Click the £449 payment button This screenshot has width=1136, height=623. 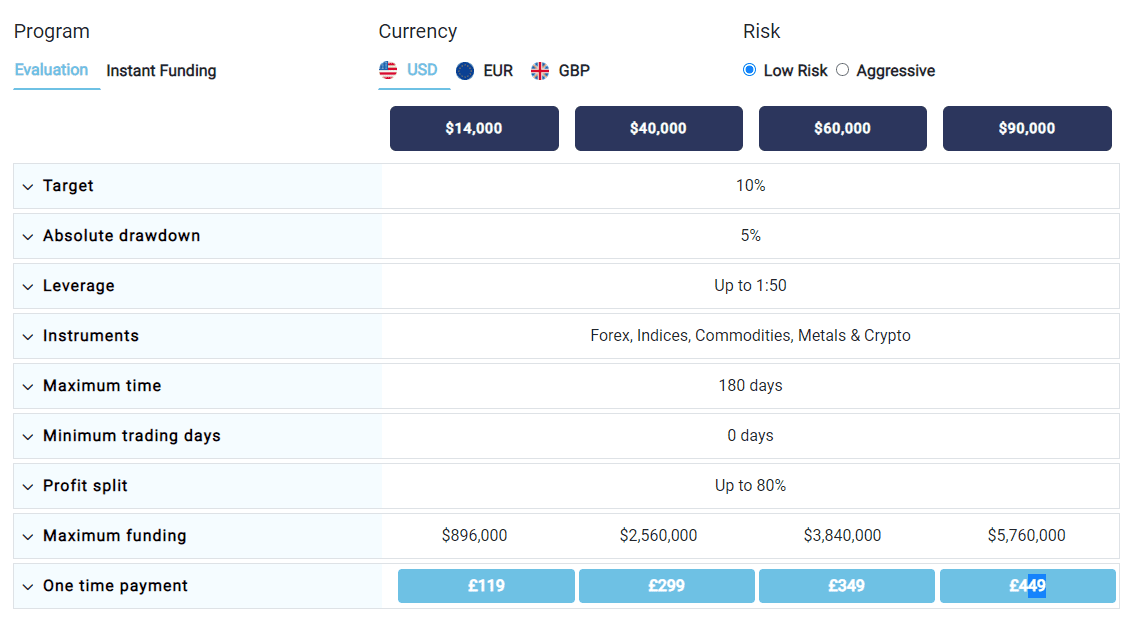[x=1027, y=585]
